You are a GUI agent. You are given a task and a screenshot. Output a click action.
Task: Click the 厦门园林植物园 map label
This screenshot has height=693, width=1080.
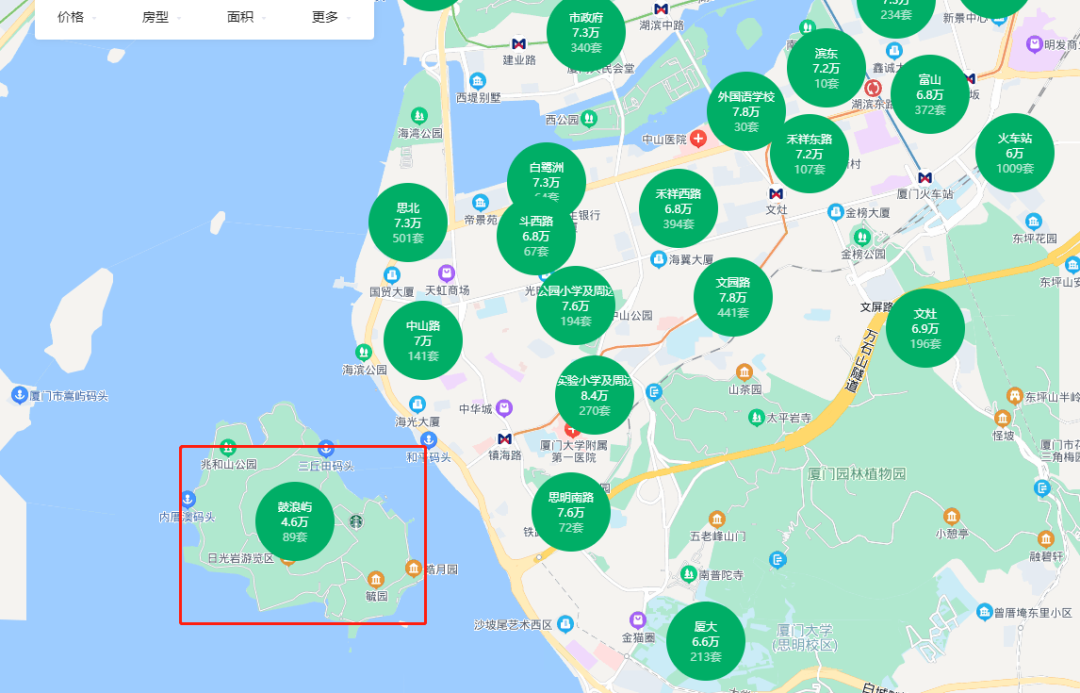(x=856, y=474)
